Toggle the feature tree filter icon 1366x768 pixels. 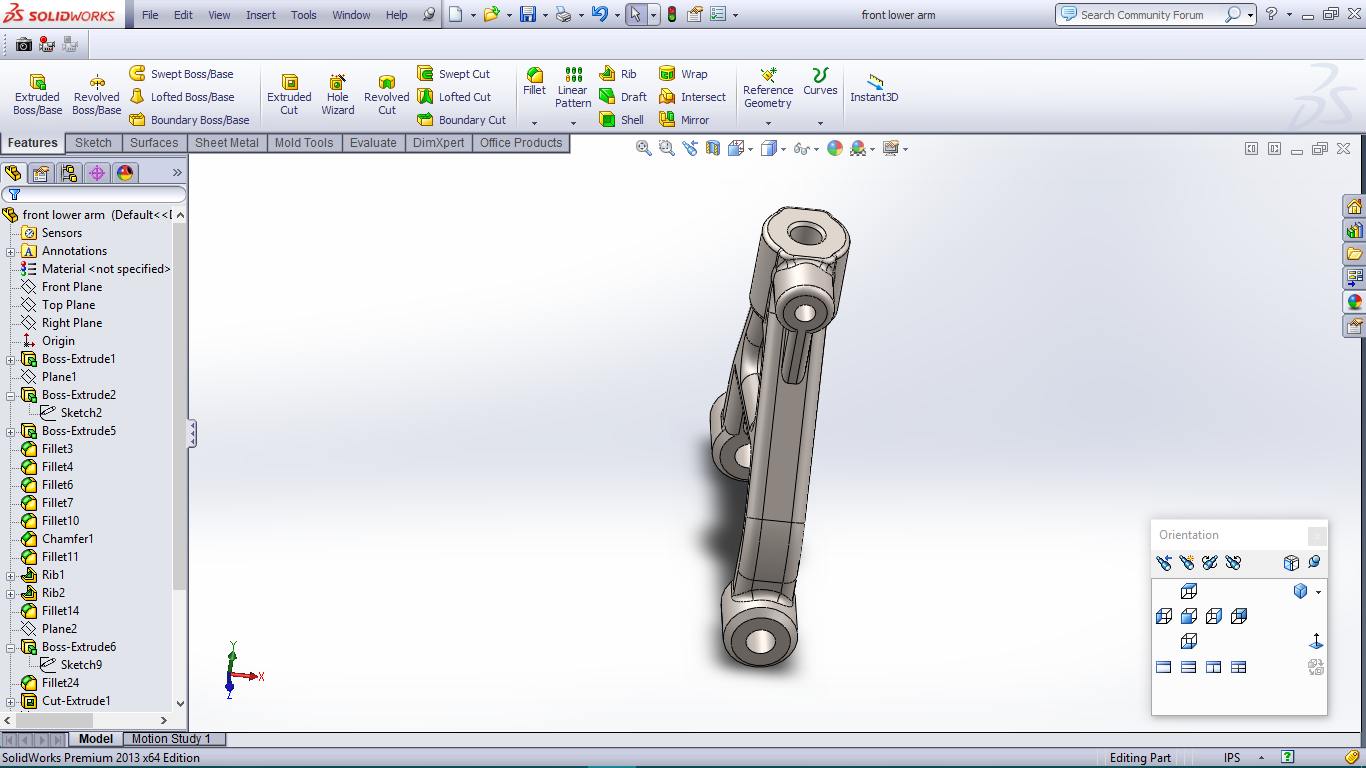(x=14, y=194)
